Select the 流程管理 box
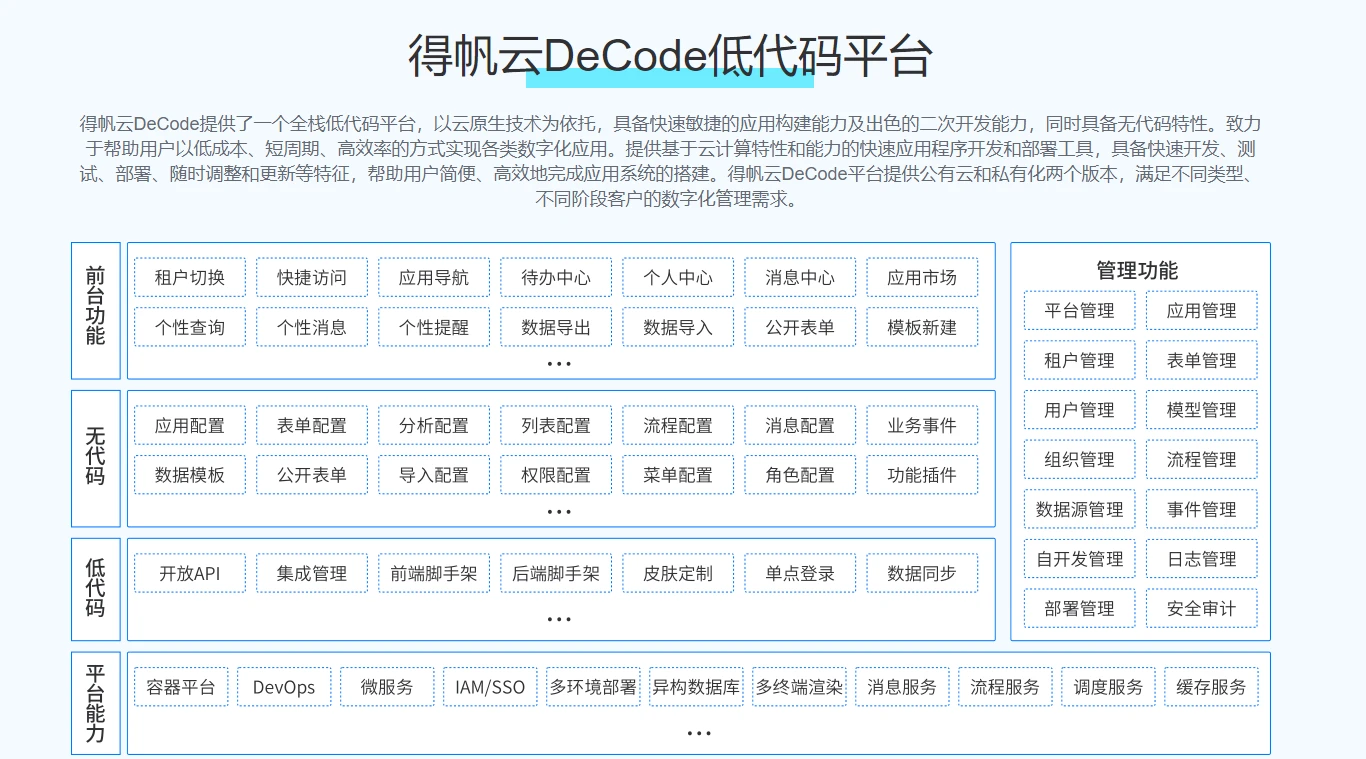Viewport: 1366px width, 759px height. point(1202,459)
